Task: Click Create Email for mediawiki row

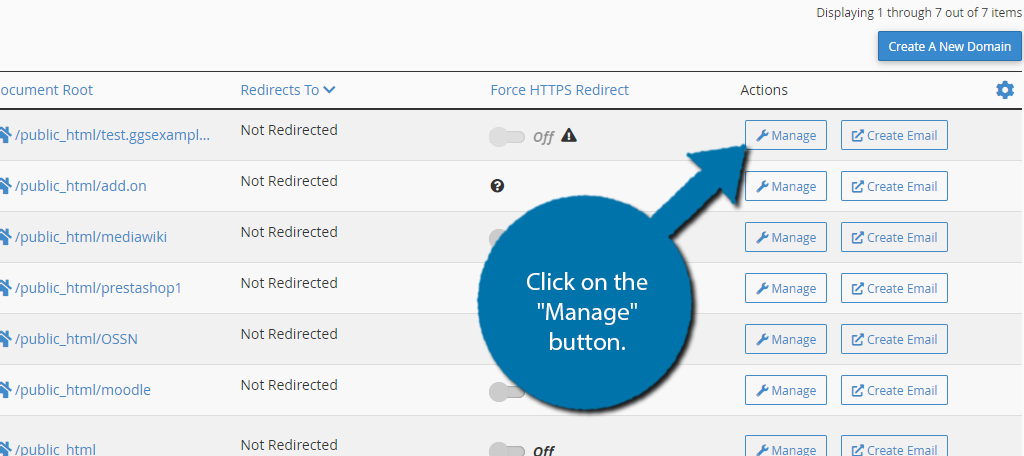Action: point(894,237)
